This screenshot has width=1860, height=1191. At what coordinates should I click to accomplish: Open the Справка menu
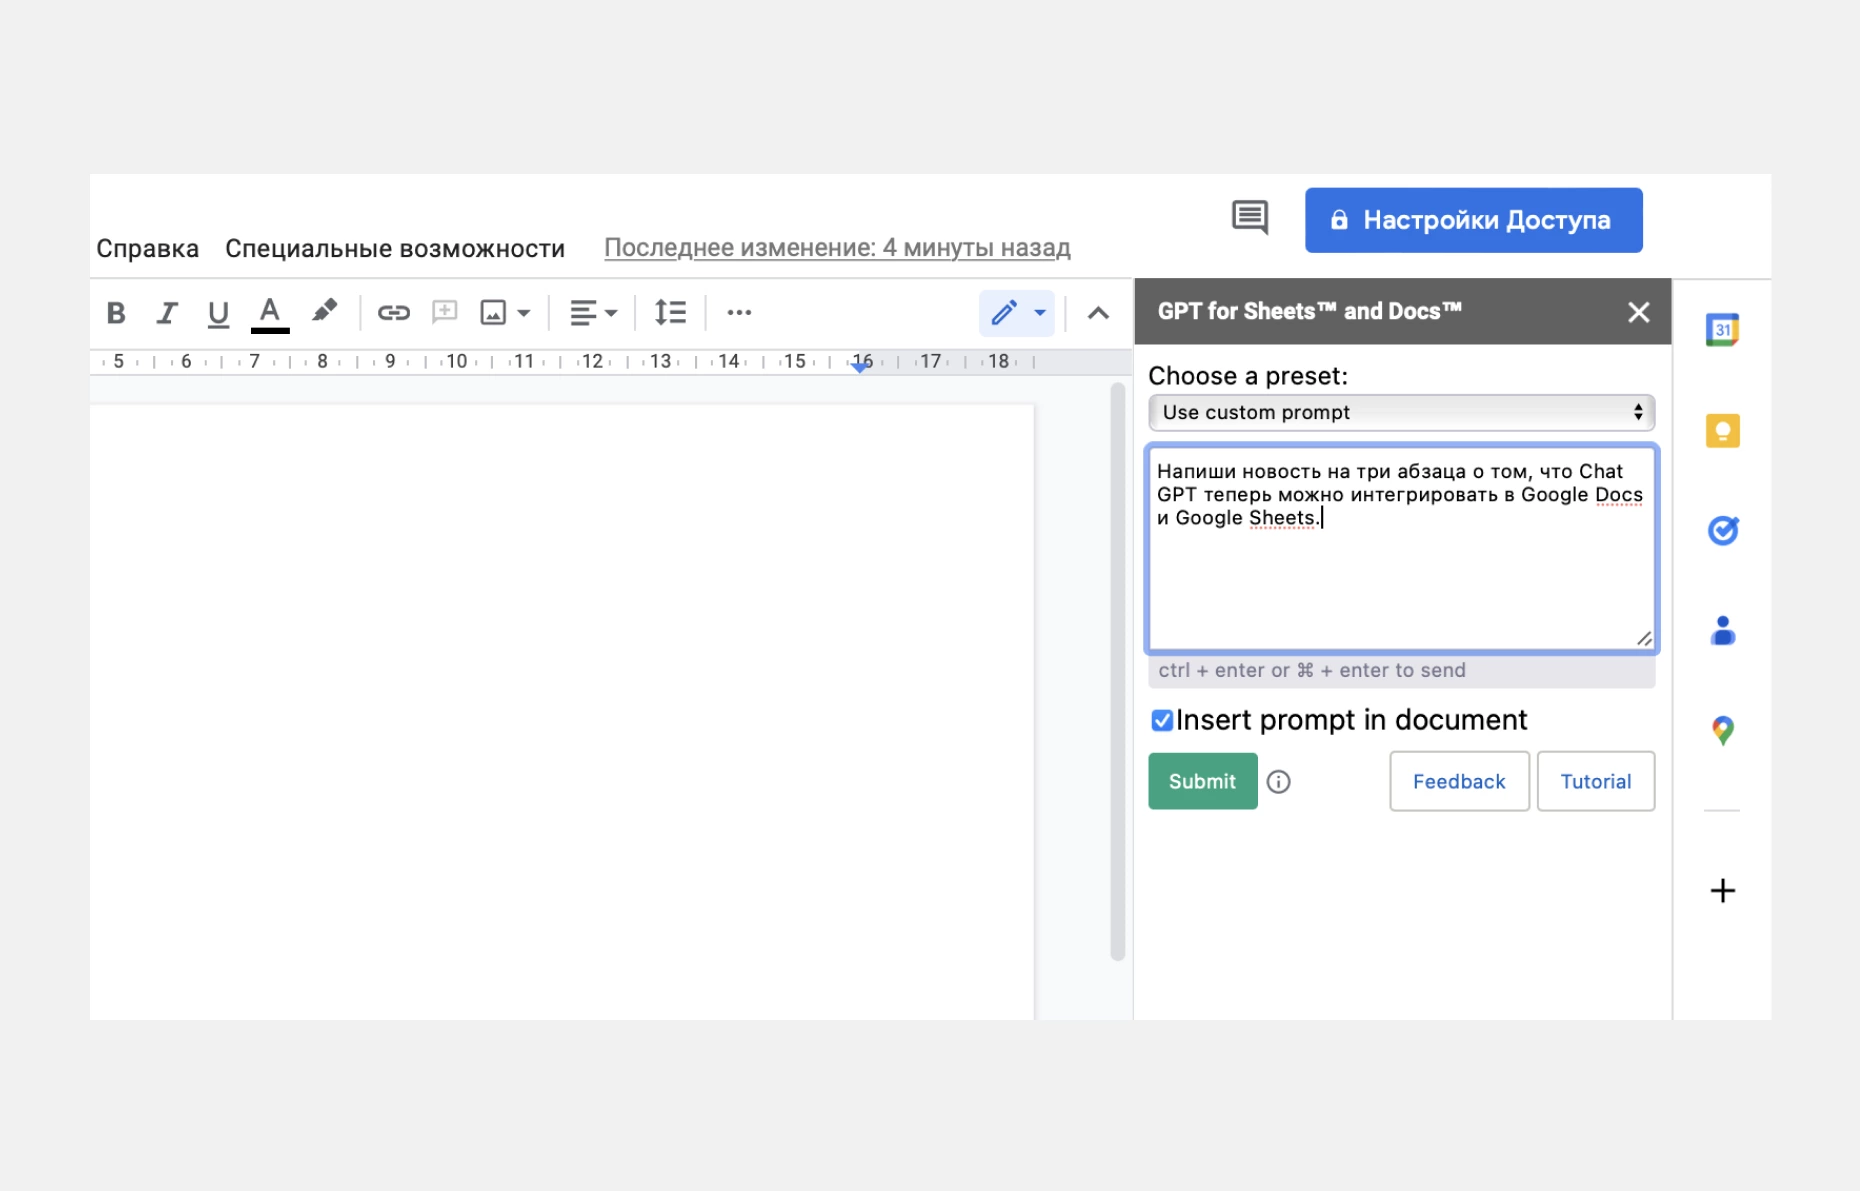point(147,248)
